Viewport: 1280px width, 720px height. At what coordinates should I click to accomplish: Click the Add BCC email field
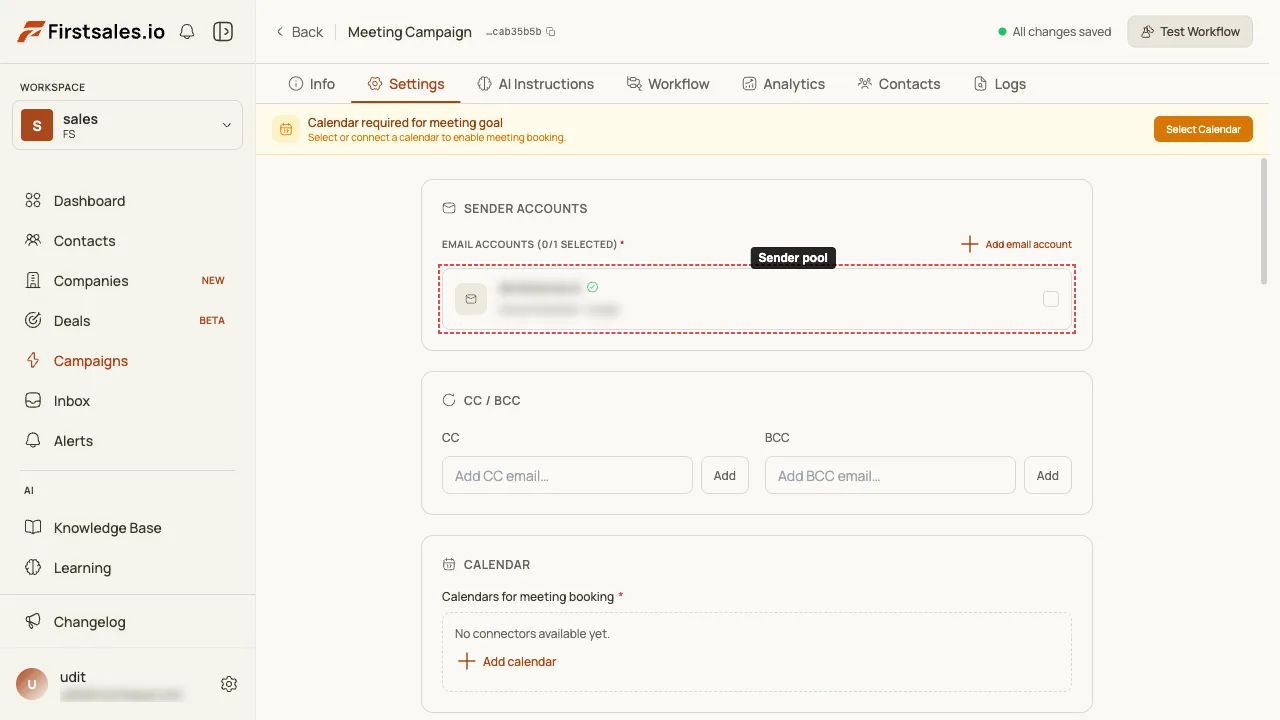[x=890, y=476]
